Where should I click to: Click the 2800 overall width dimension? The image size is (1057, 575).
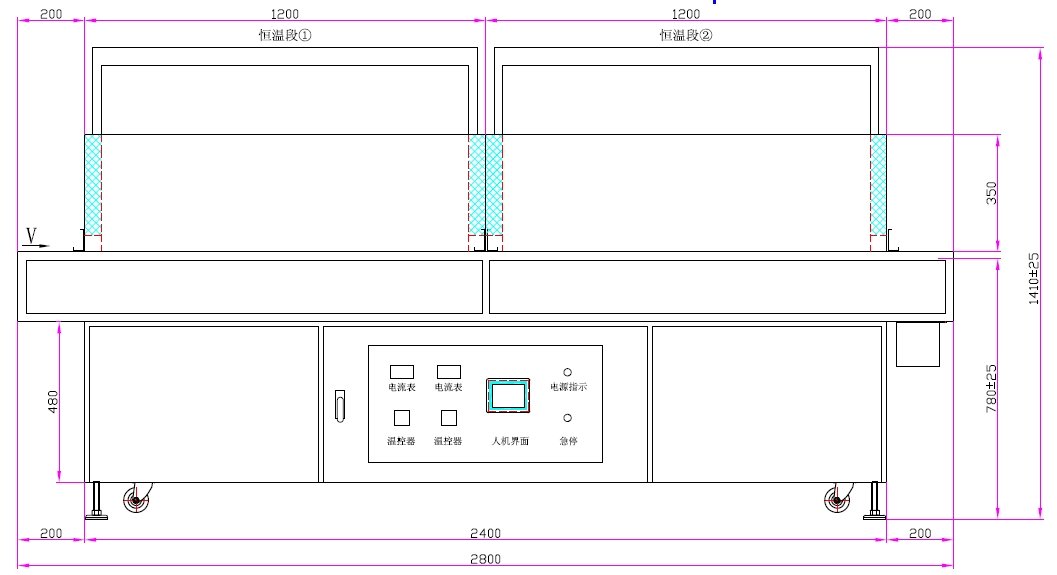tap(486, 559)
